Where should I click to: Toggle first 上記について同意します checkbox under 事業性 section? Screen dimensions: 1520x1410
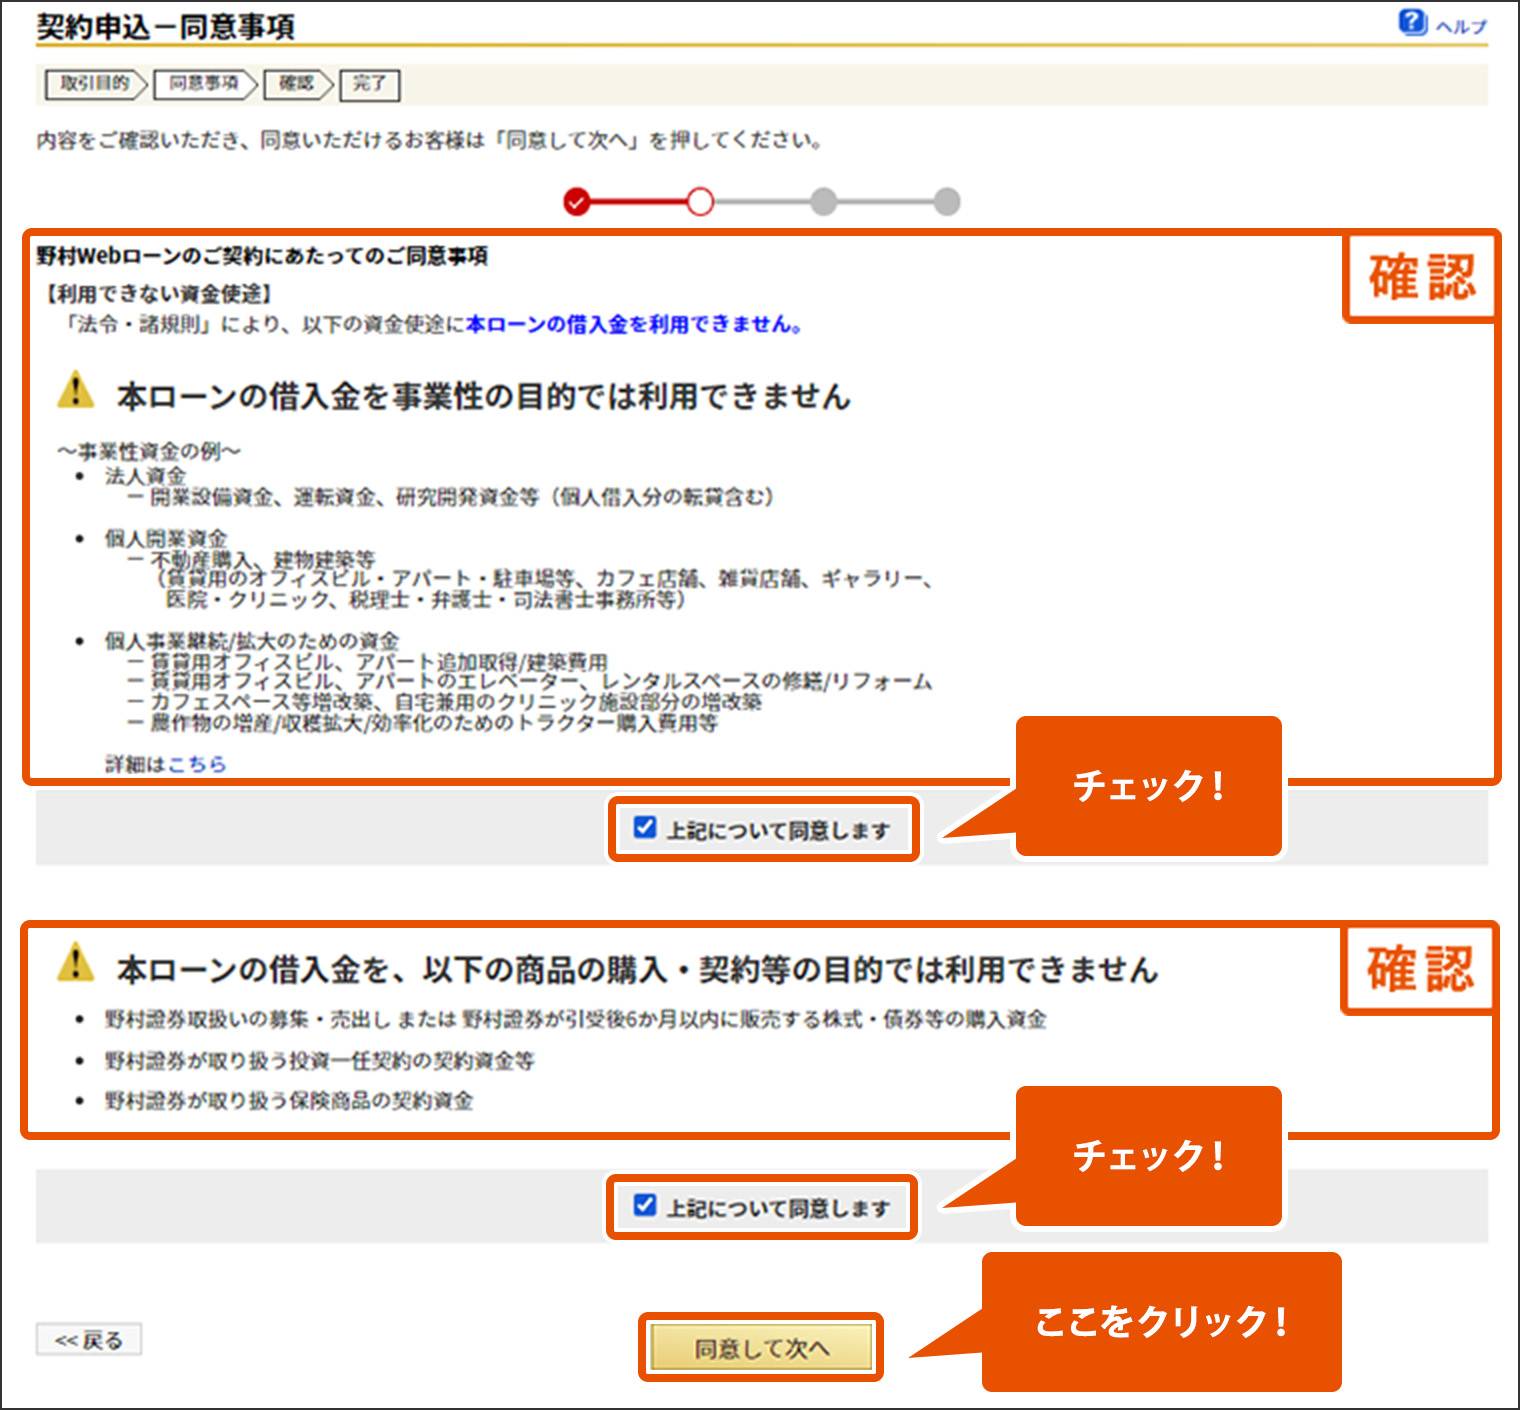coord(645,827)
